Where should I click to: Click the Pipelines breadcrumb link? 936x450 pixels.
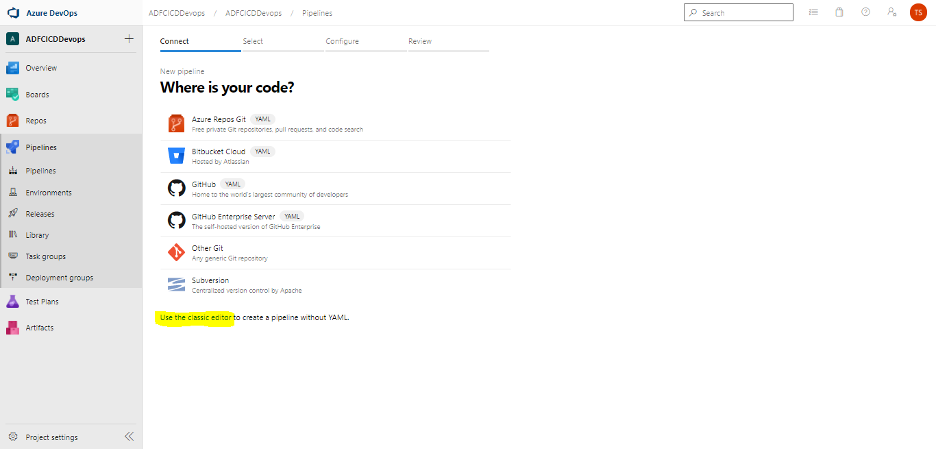pos(317,13)
